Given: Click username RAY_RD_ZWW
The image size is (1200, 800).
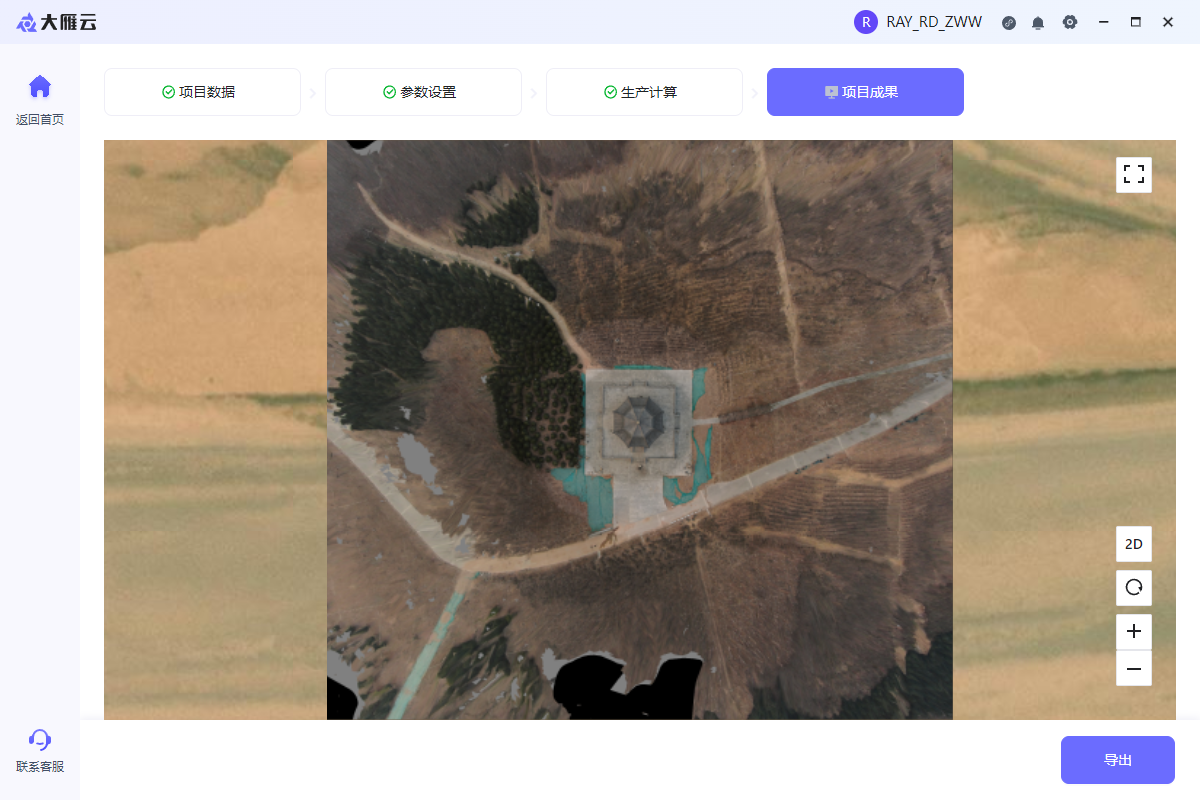Looking at the screenshot, I should click(x=934, y=22).
